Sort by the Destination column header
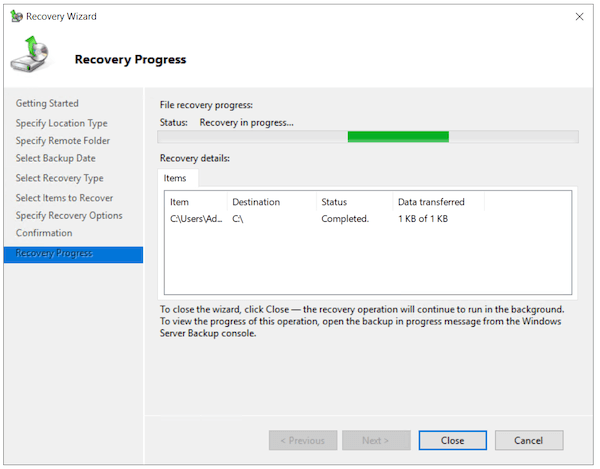This screenshot has height=469, width=600. (256, 202)
